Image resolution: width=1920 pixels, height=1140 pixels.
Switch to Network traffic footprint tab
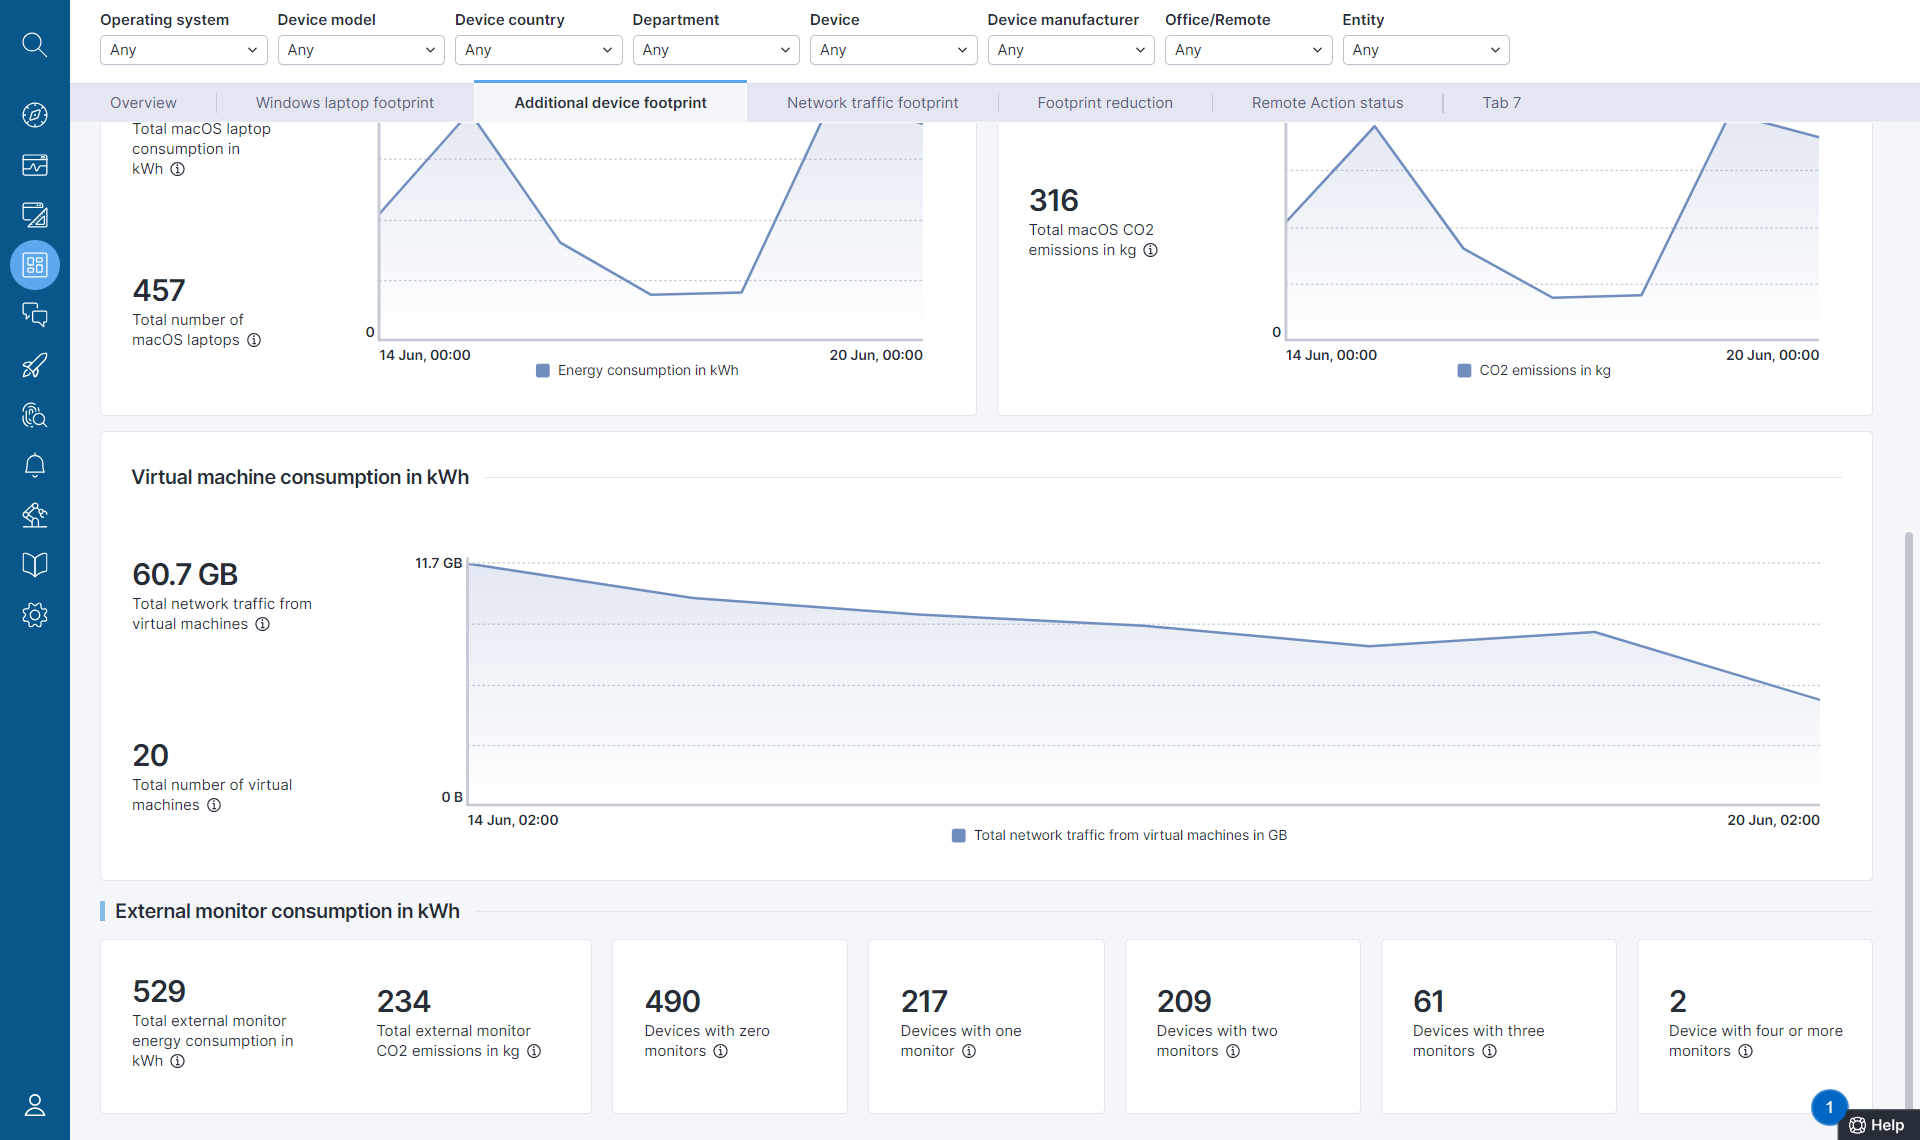pos(872,103)
